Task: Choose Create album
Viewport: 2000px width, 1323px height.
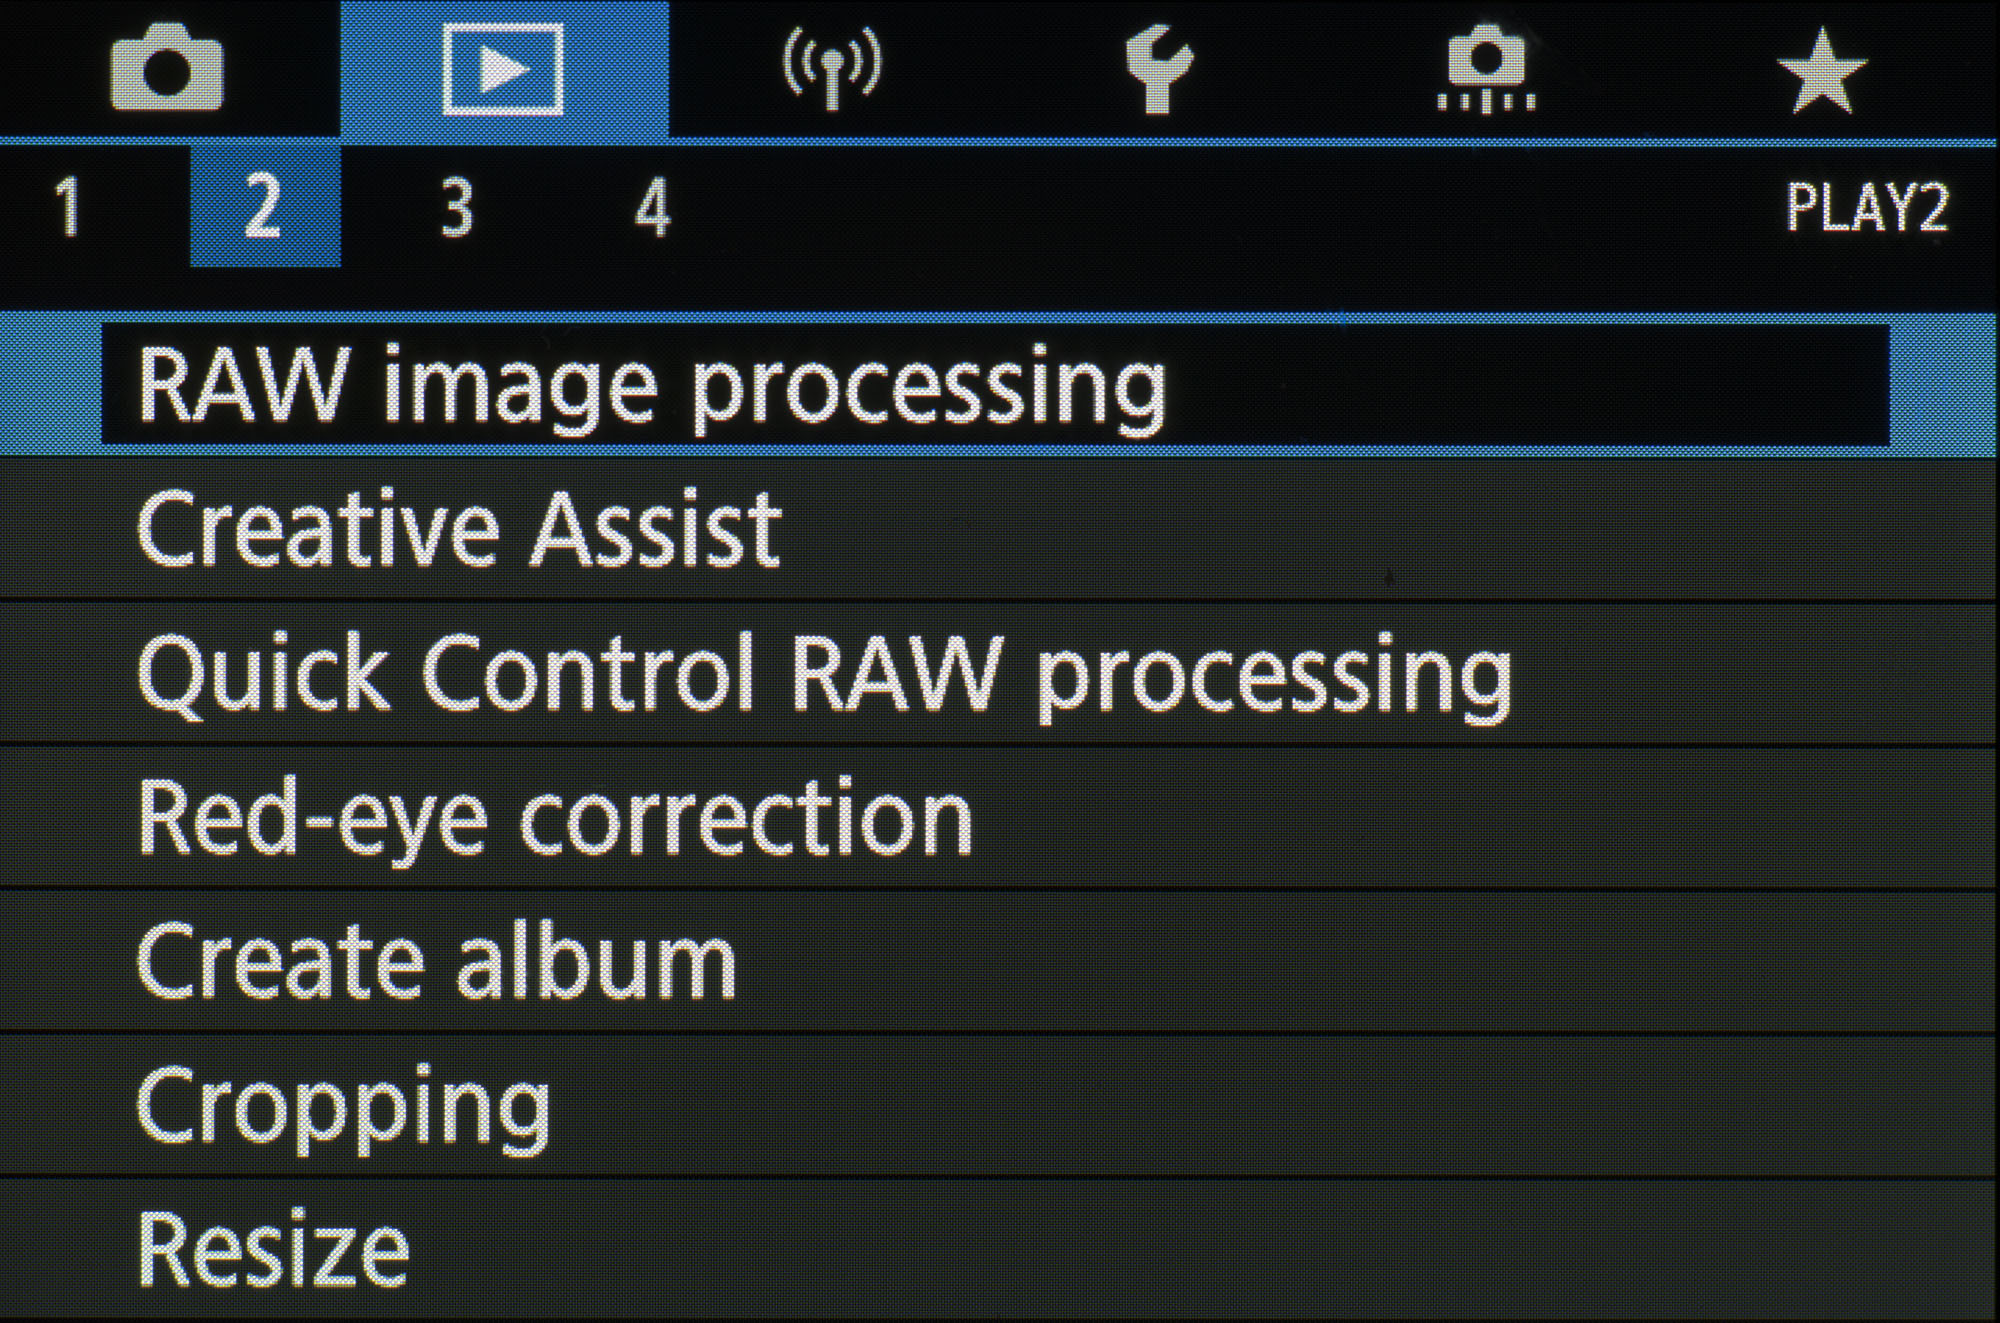Action: 436,962
